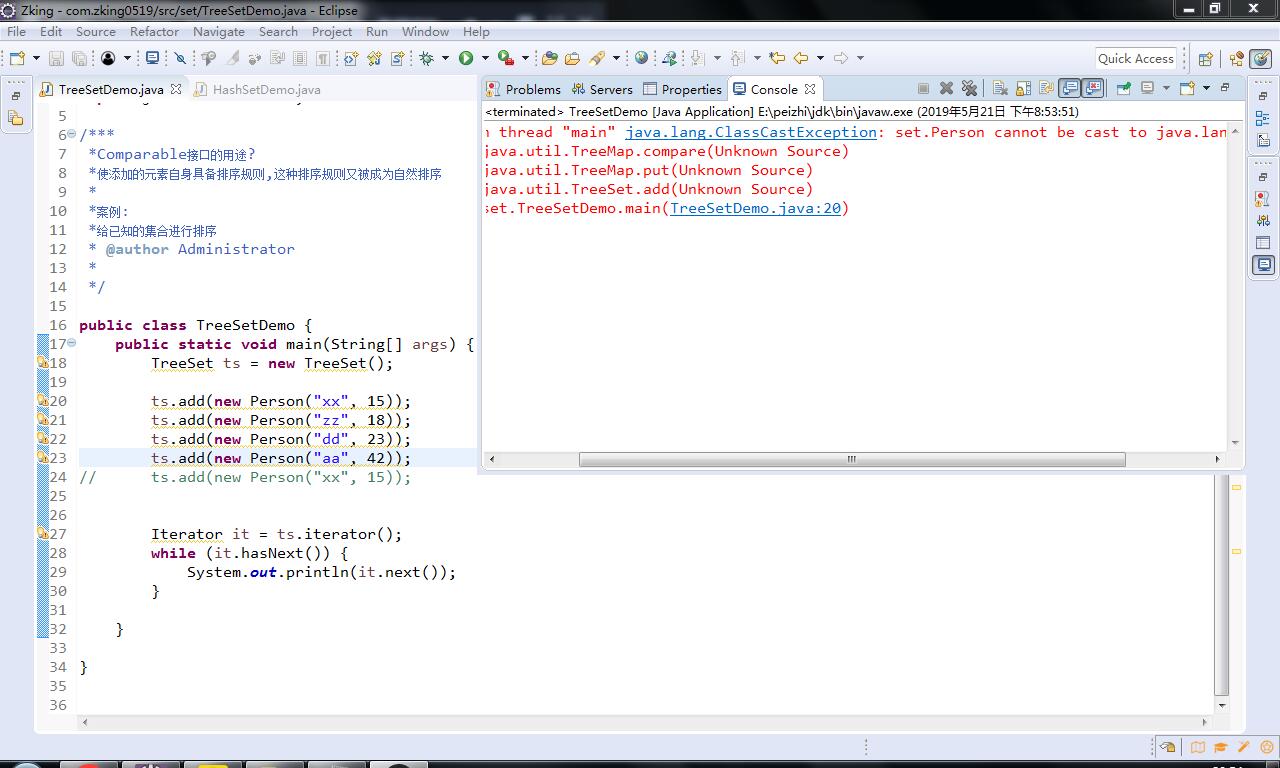Open the New wizard dropdown arrow

pos(37,58)
